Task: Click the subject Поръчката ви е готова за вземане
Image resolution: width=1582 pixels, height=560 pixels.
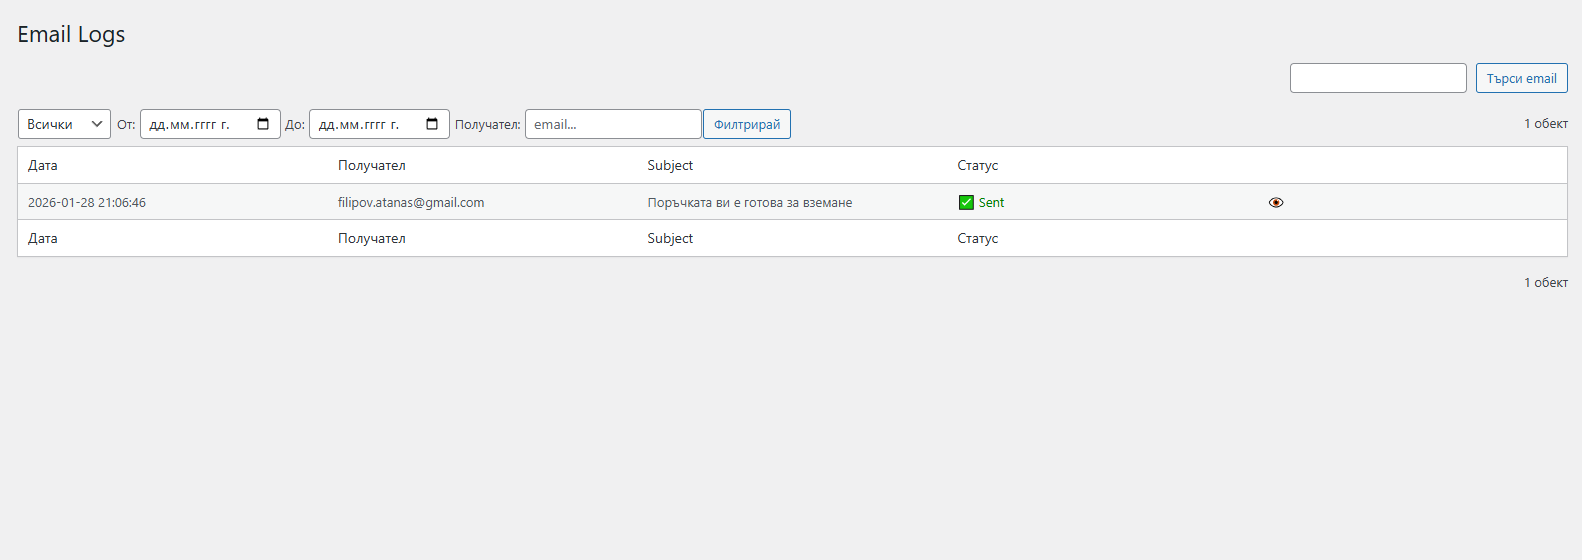Action: [x=749, y=202]
